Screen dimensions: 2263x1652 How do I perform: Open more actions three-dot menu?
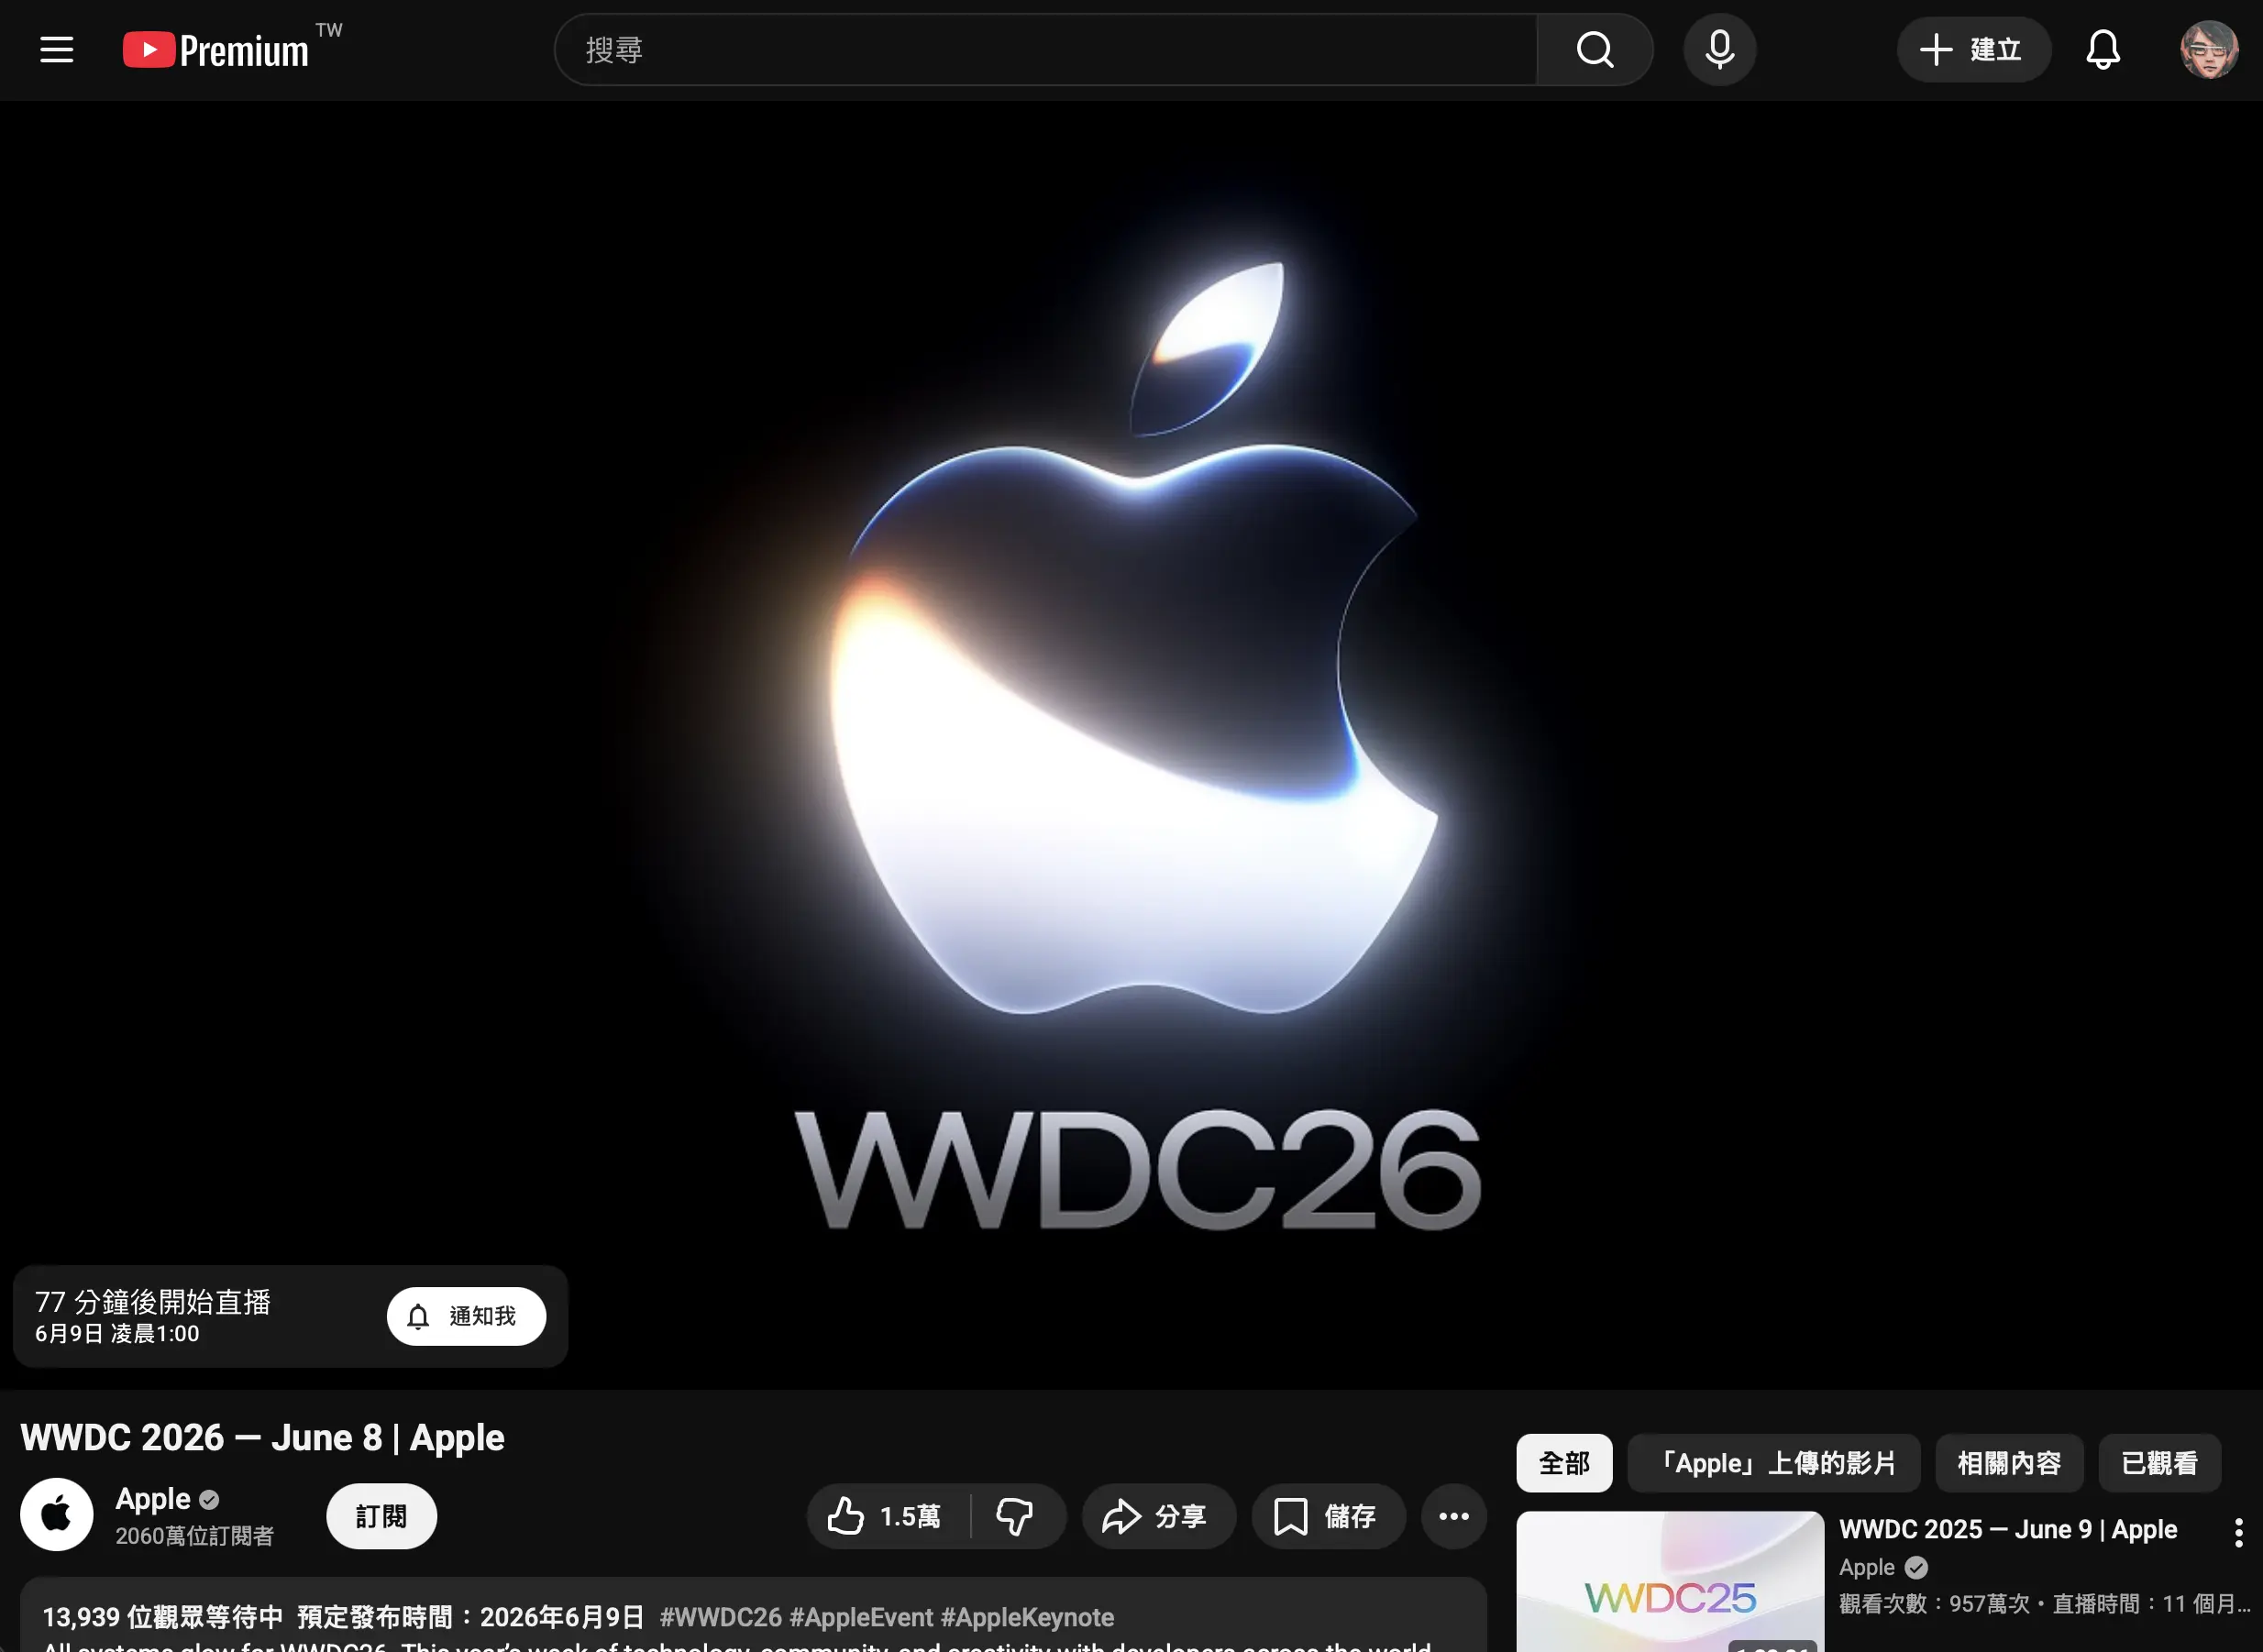coord(1454,1516)
